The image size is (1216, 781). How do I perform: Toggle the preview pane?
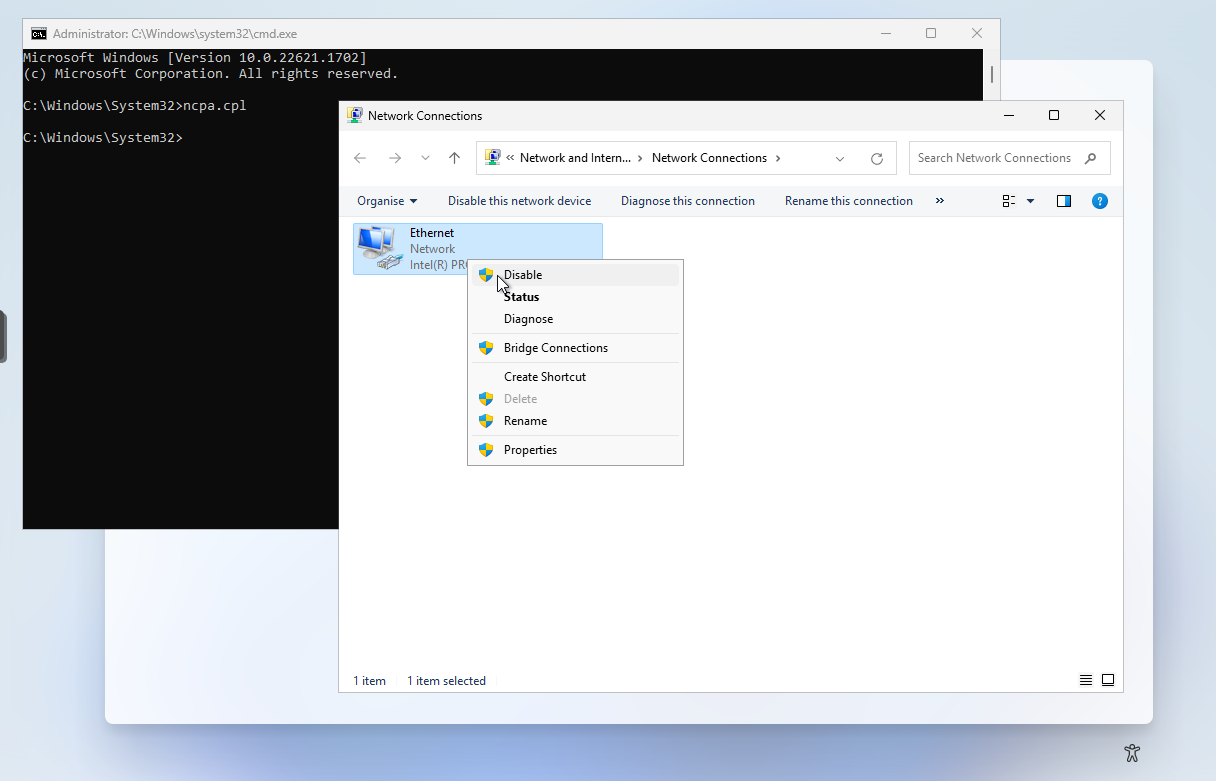(x=1064, y=201)
